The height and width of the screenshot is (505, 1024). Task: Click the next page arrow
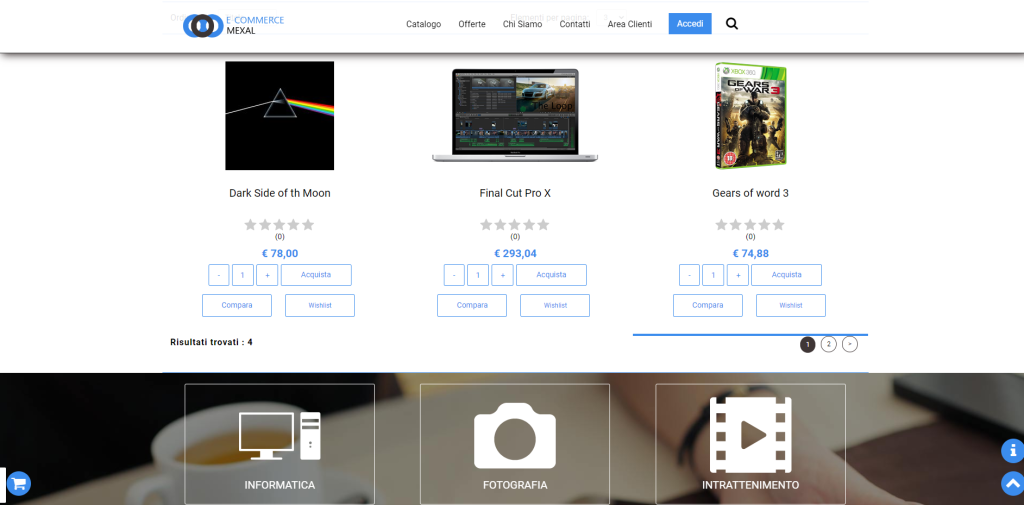850,344
